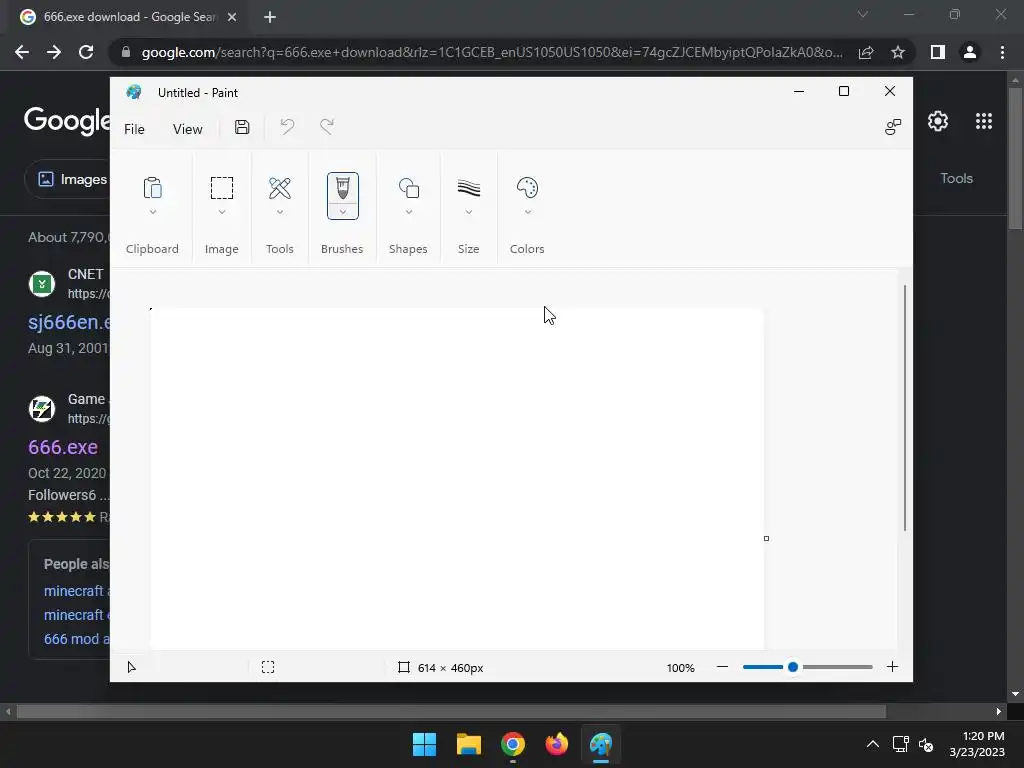This screenshot has height=768, width=1024.
Task: Open Google settings gear icon
Action: pos(938,121)
